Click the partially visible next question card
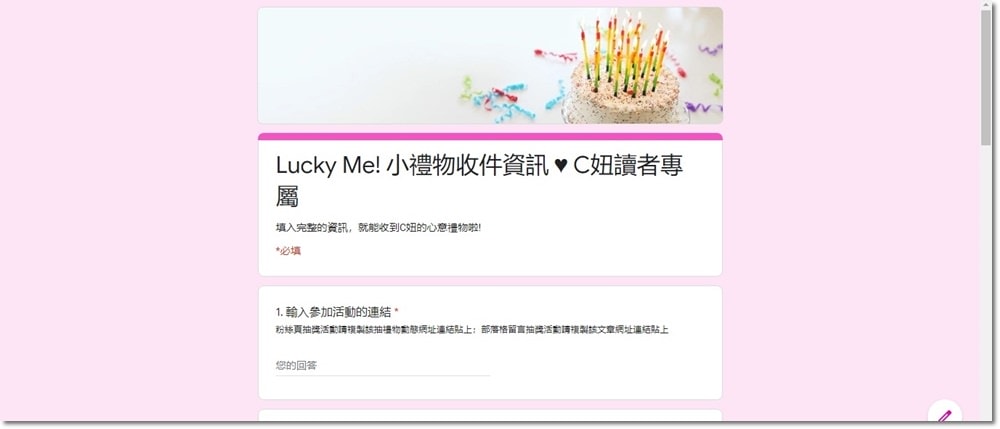Screen dimensions: 1000x429 490,416
